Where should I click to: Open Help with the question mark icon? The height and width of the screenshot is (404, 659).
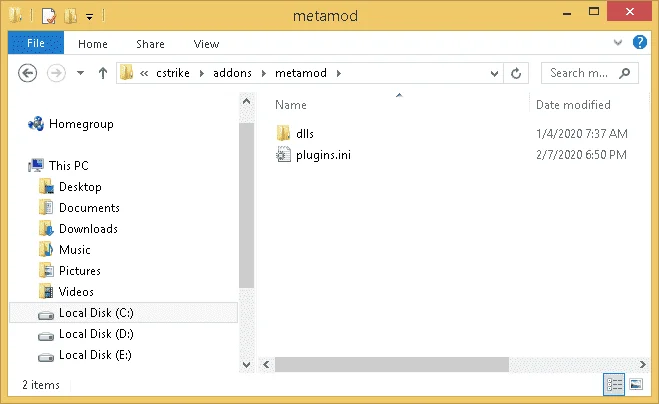[x=640, y=42]
